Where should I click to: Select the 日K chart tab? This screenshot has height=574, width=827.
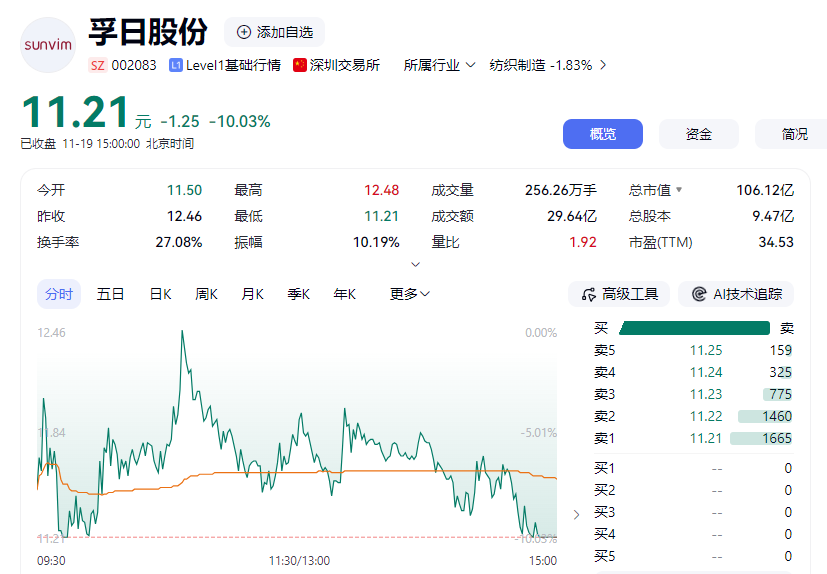160,294
